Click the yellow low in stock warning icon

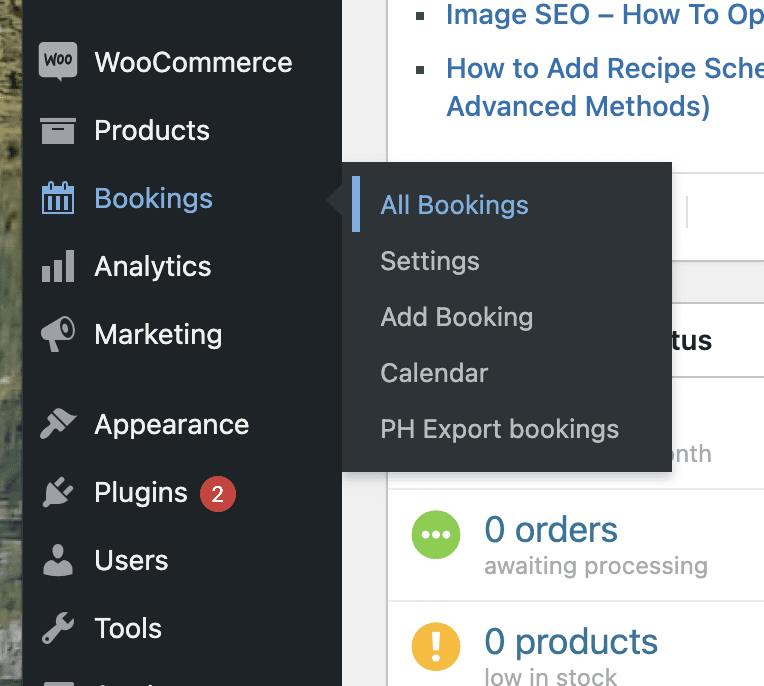coord(436,647)
